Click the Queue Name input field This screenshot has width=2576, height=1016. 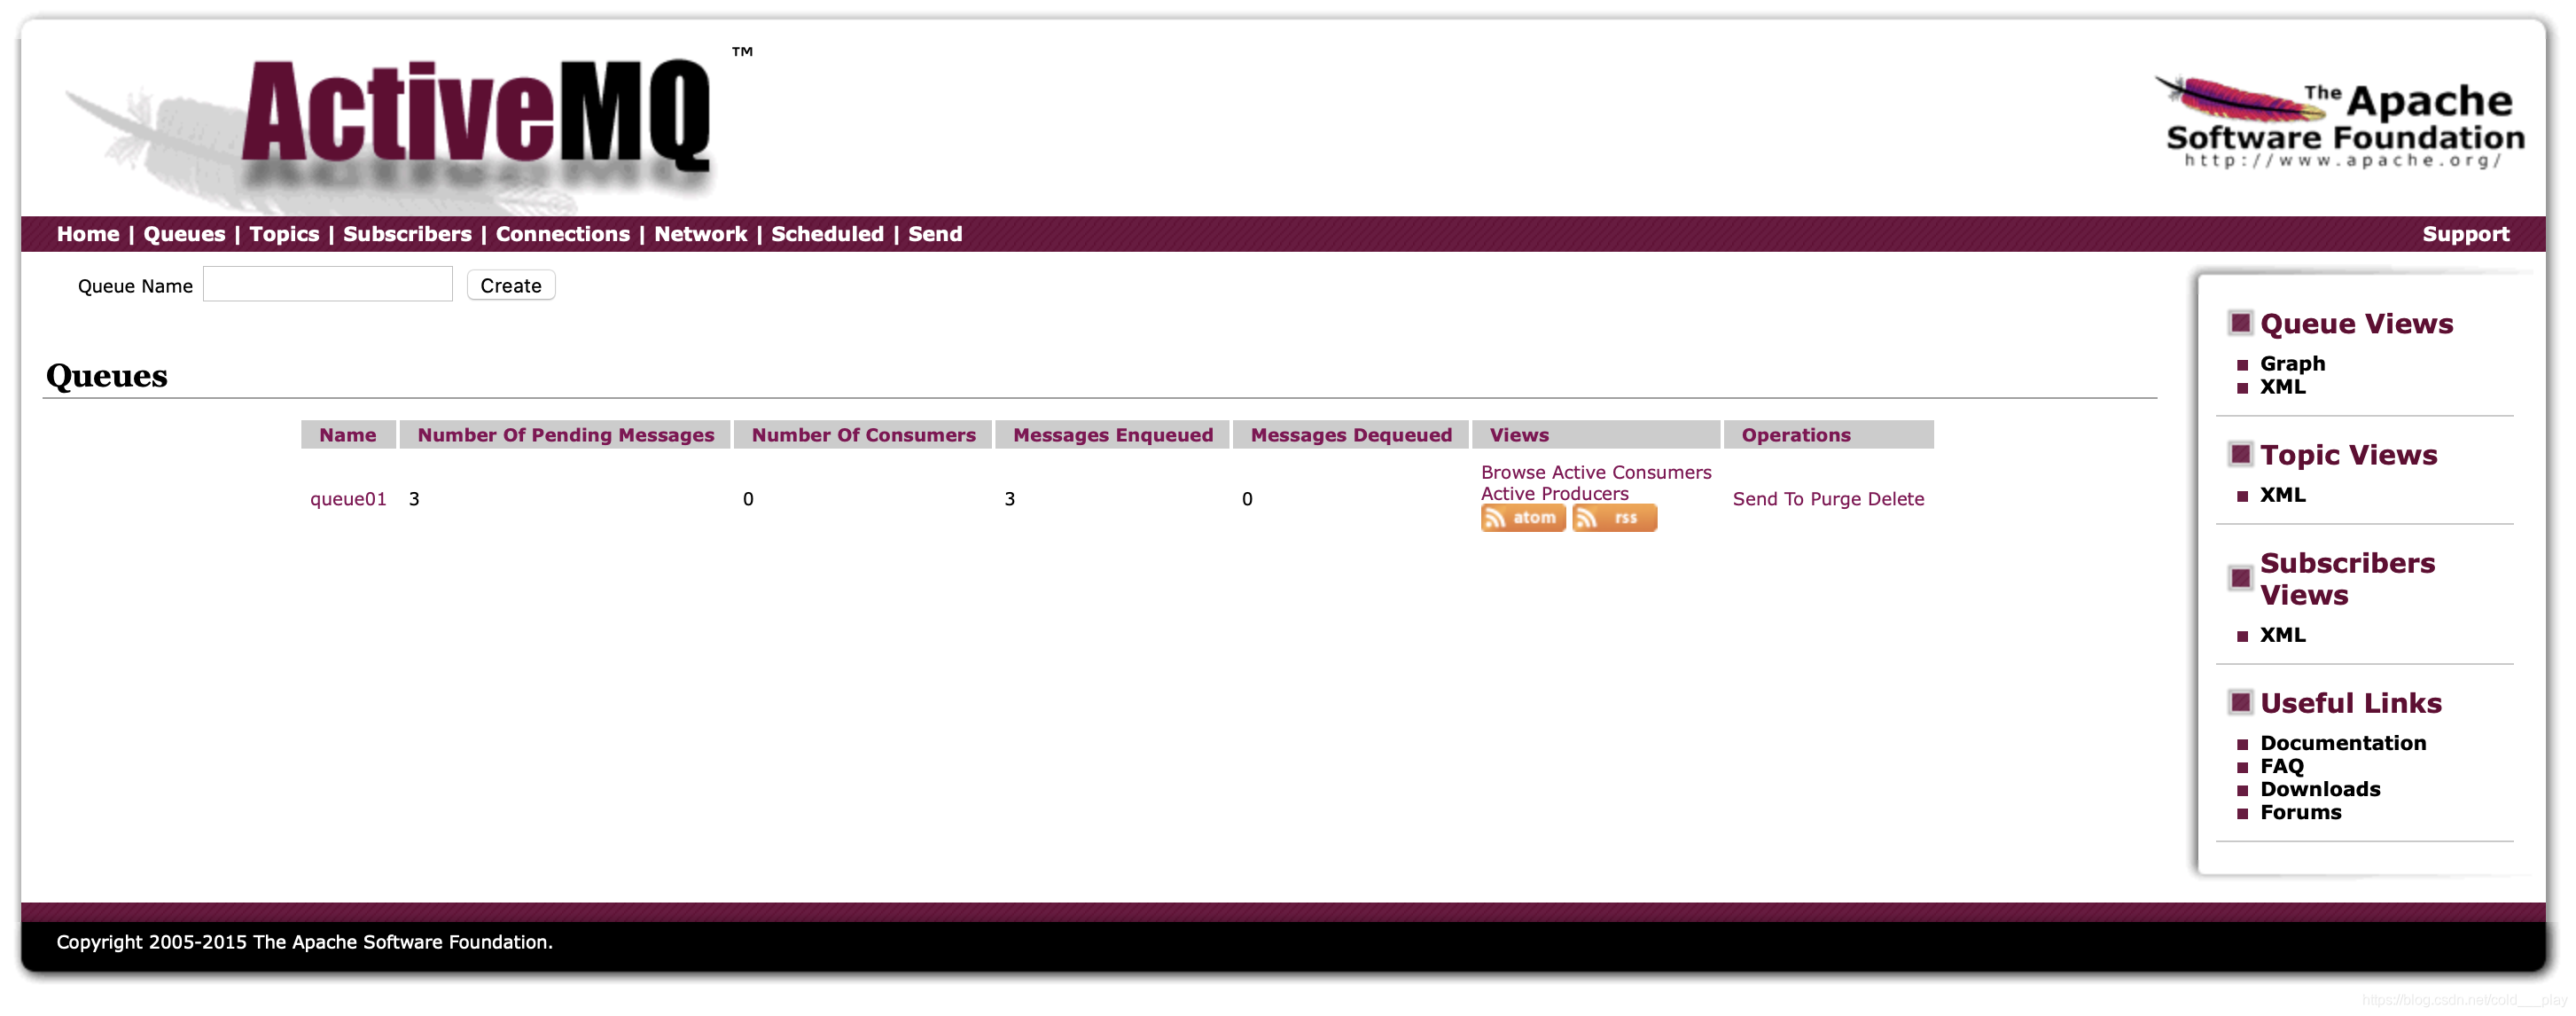(x=329, y=285)
